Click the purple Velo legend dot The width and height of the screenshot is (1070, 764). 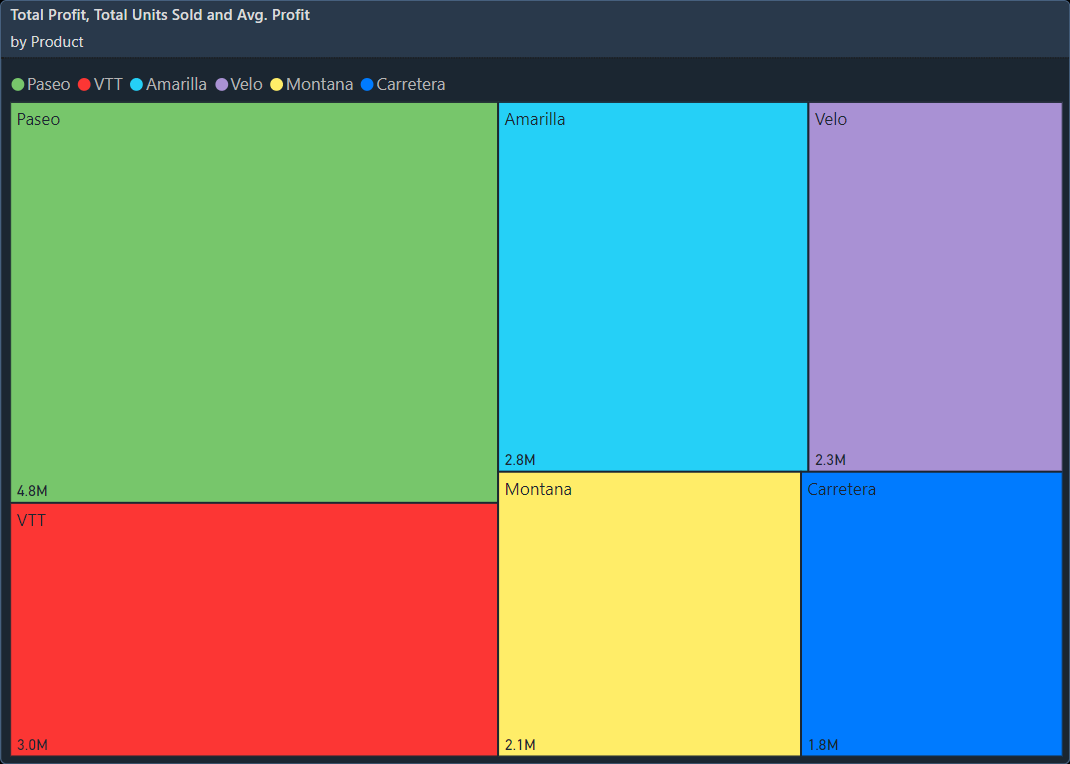click(221, 85)
